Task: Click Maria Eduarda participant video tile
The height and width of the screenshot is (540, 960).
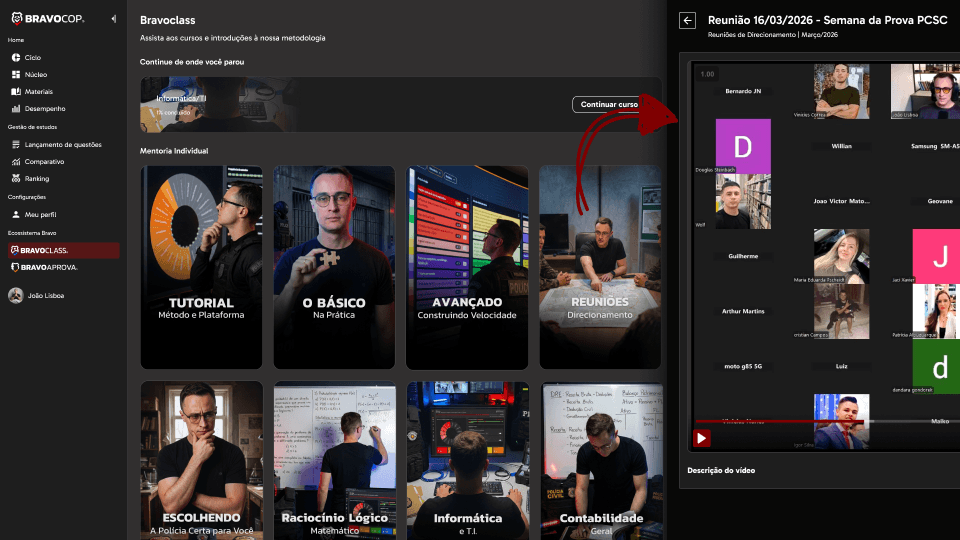Action: point(841,257)
